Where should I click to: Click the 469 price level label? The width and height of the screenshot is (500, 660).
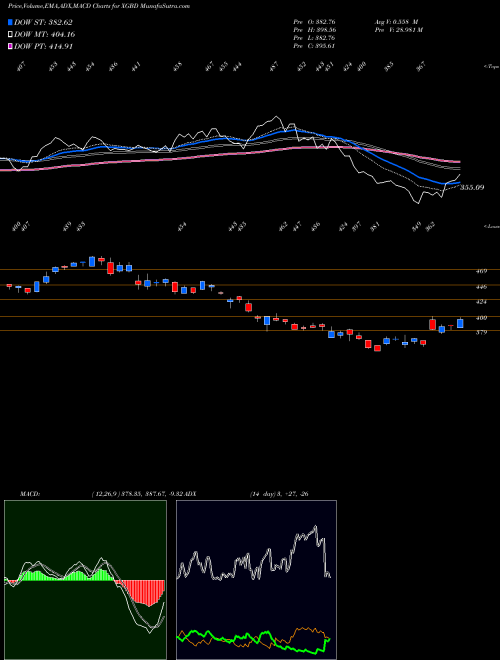[x=482, y=271]
